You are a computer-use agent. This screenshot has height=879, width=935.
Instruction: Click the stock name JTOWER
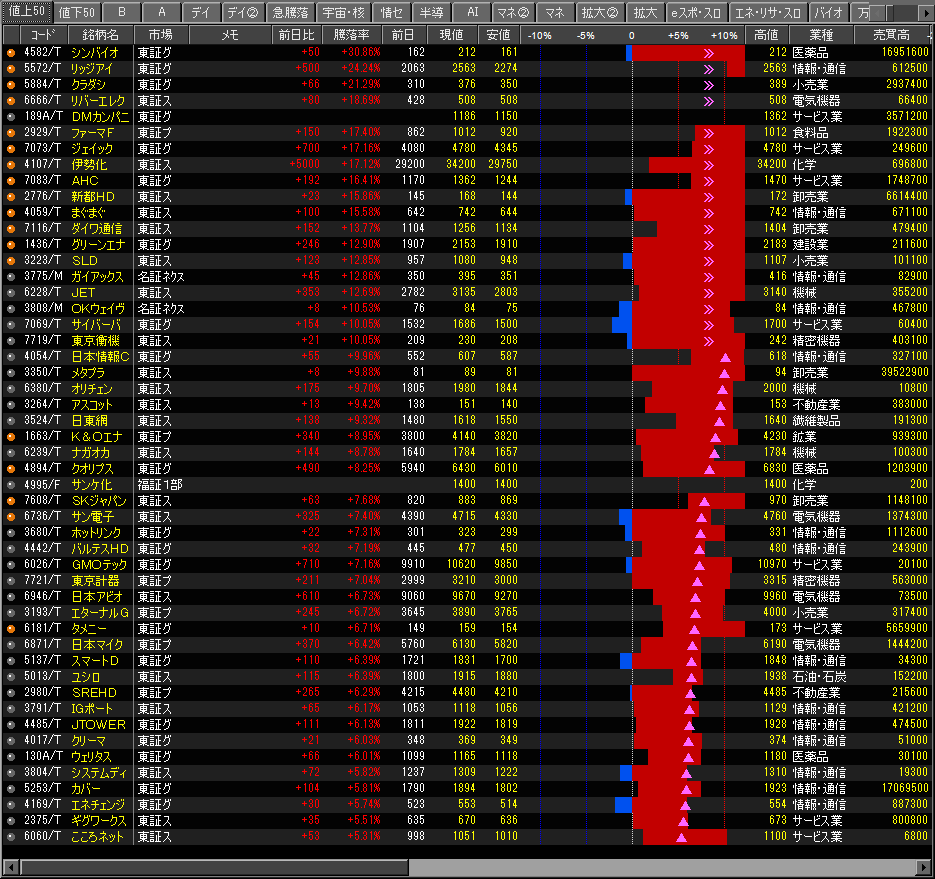(98, 725)
